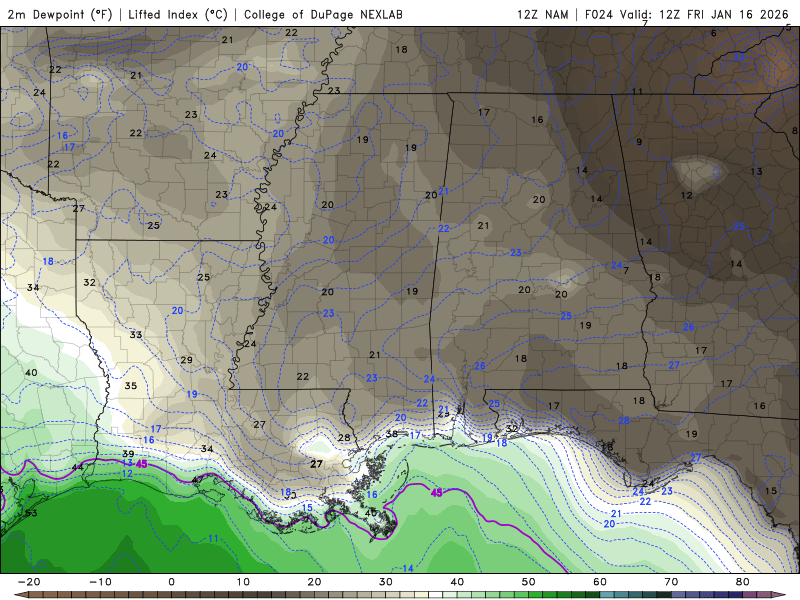Click the black "13" dewpoint value
Image resolution: width=800 pixels, height=600 pixels.
(x=756, y=171)
